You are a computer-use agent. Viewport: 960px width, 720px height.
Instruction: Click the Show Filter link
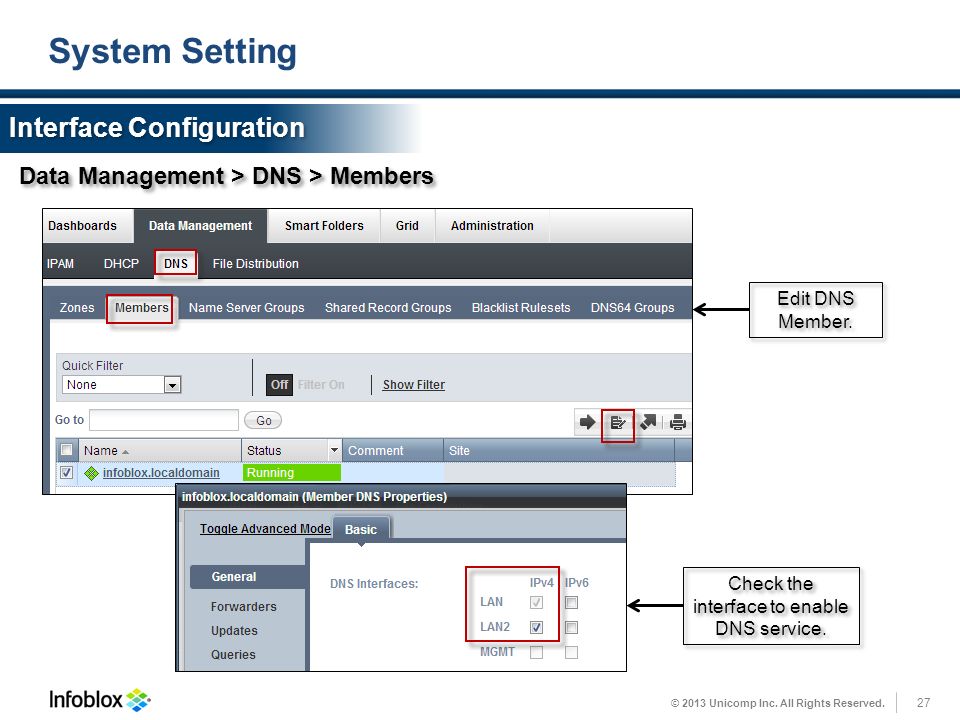coord(414,385)
